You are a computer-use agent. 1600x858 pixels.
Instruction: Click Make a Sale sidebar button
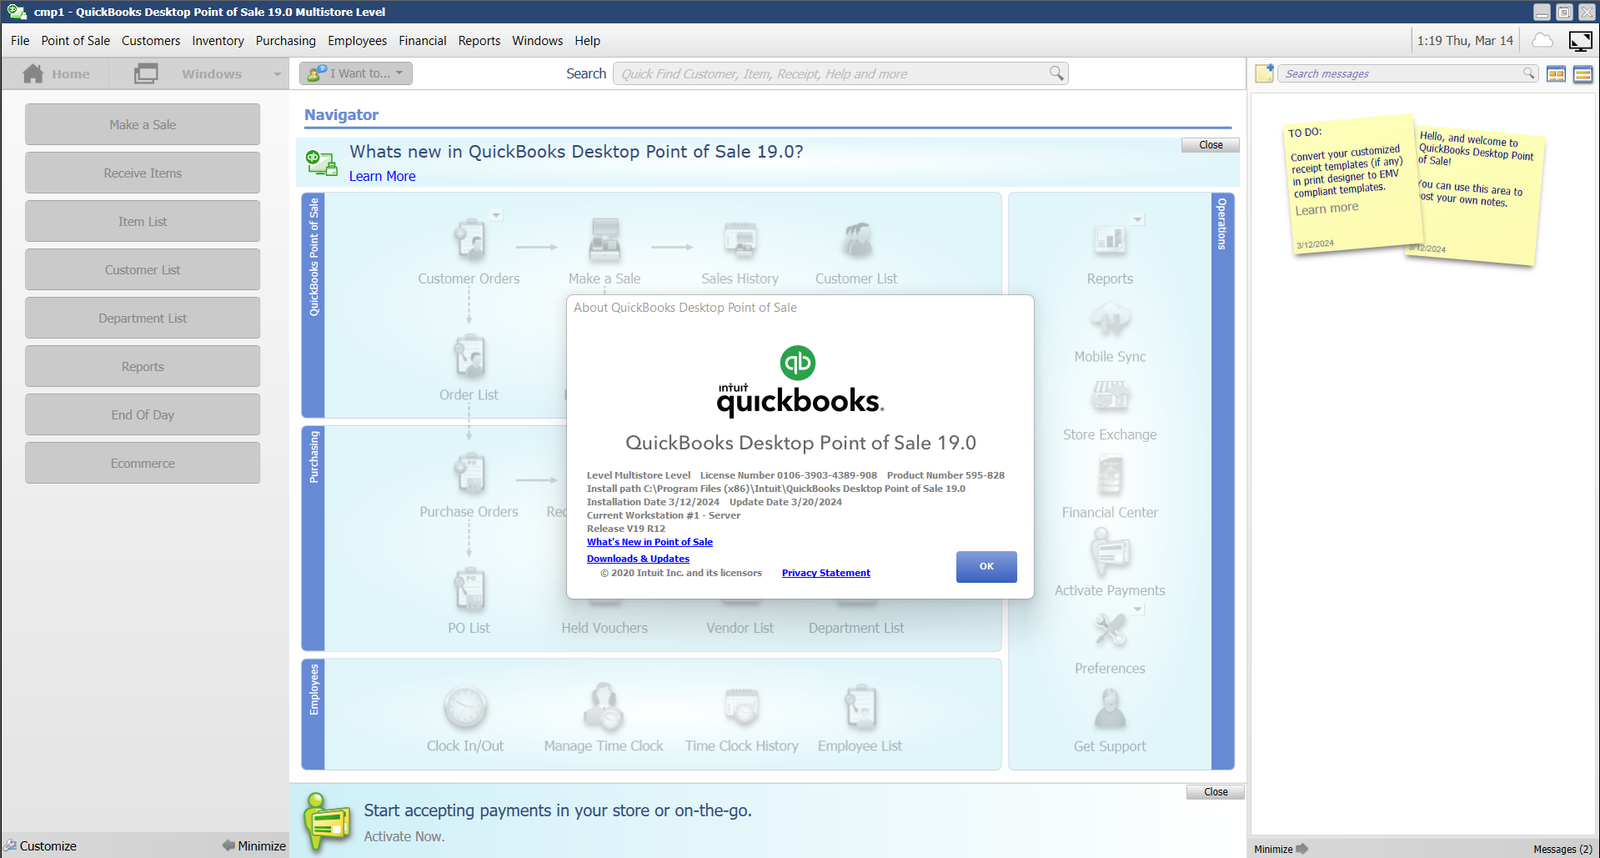pyautogui.click(x=143, y=125)
